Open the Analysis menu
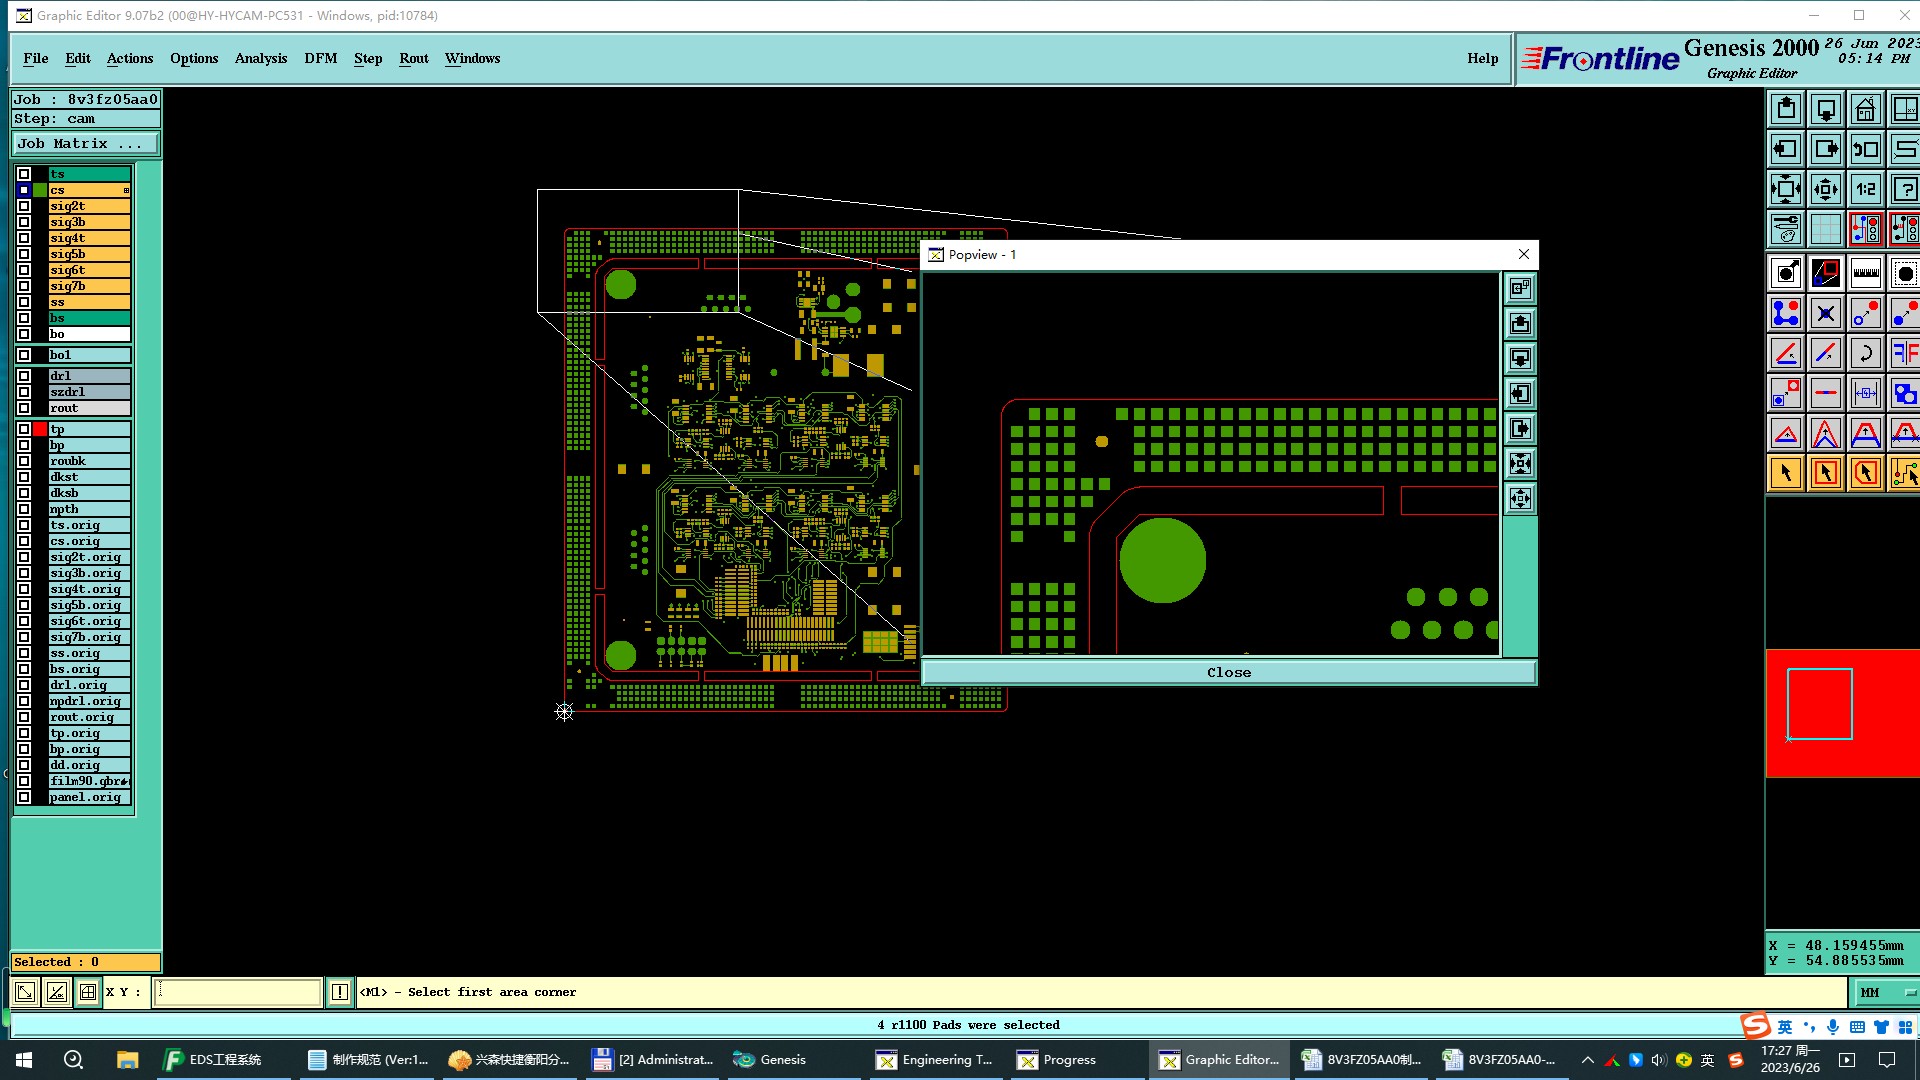This screenshot has width=1920, height=1080. (260, 58)
